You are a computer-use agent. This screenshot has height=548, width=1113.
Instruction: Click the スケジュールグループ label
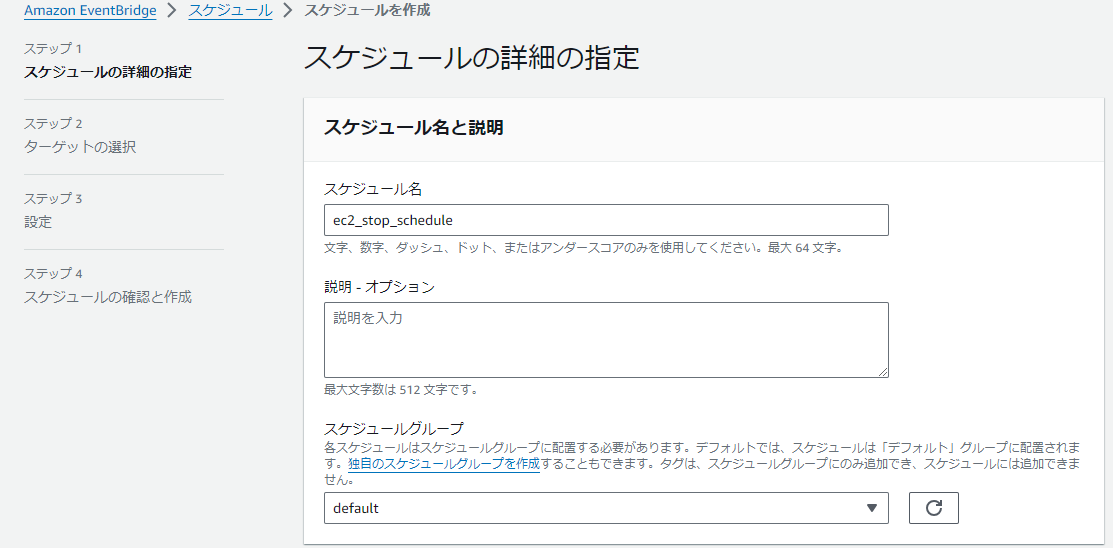click(x=394, y=429)
